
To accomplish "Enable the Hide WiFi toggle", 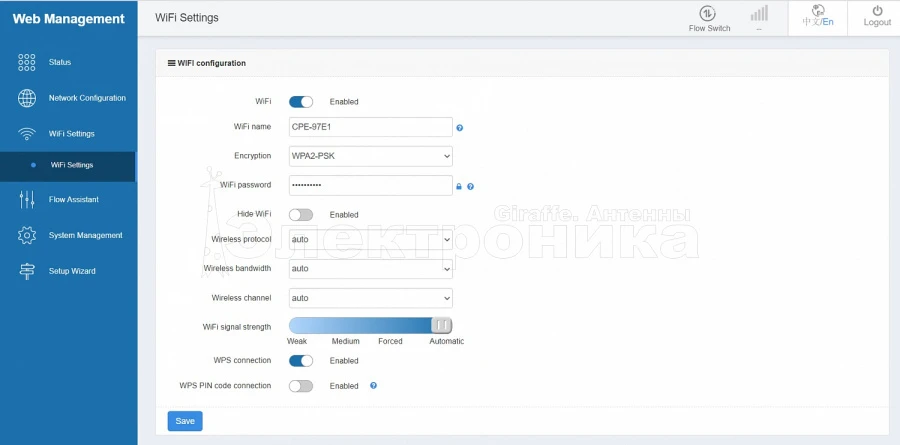I will point(301,214).
